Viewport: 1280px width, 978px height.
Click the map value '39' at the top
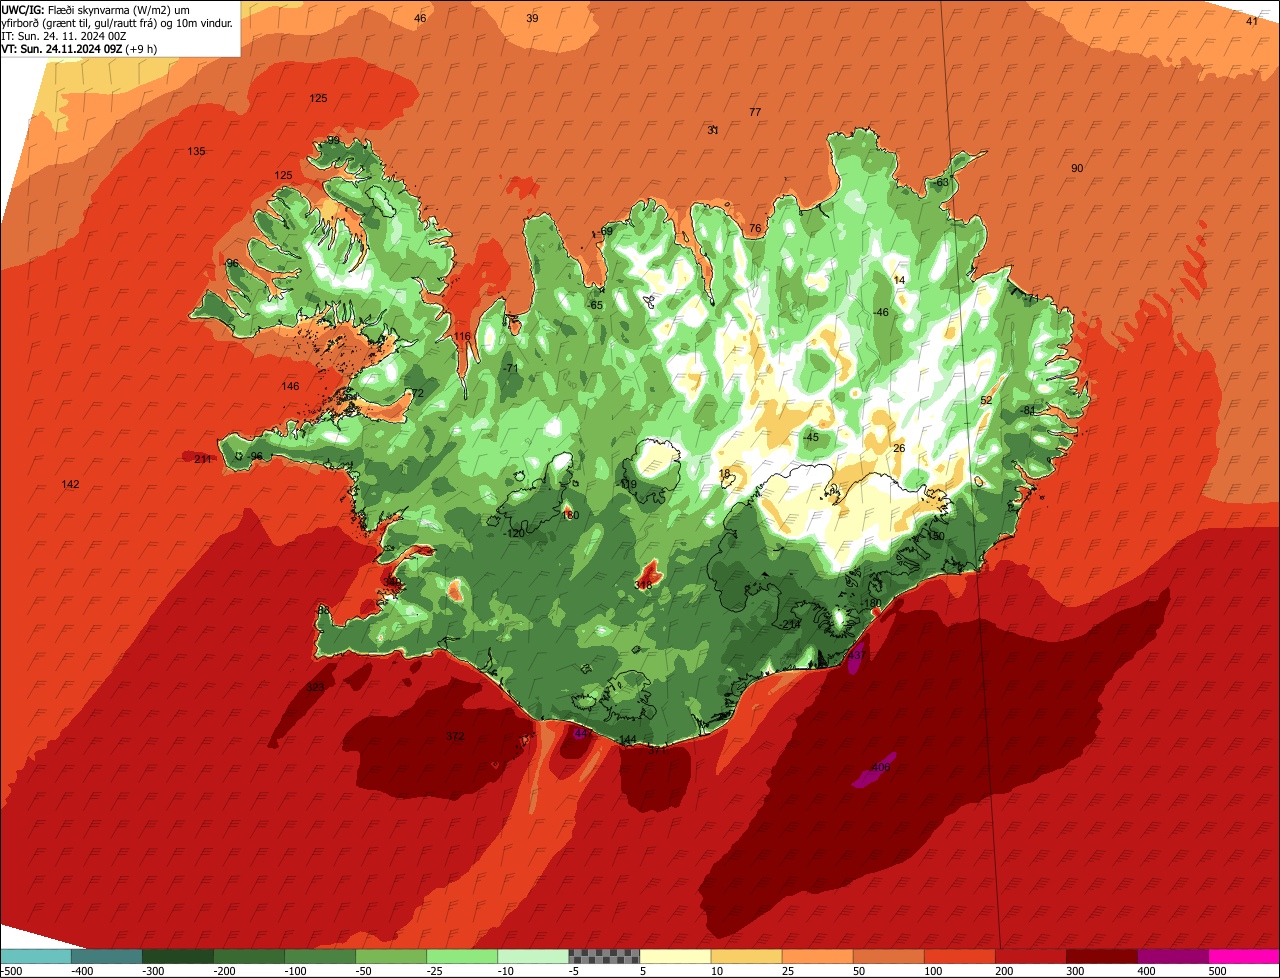point(532,18)
